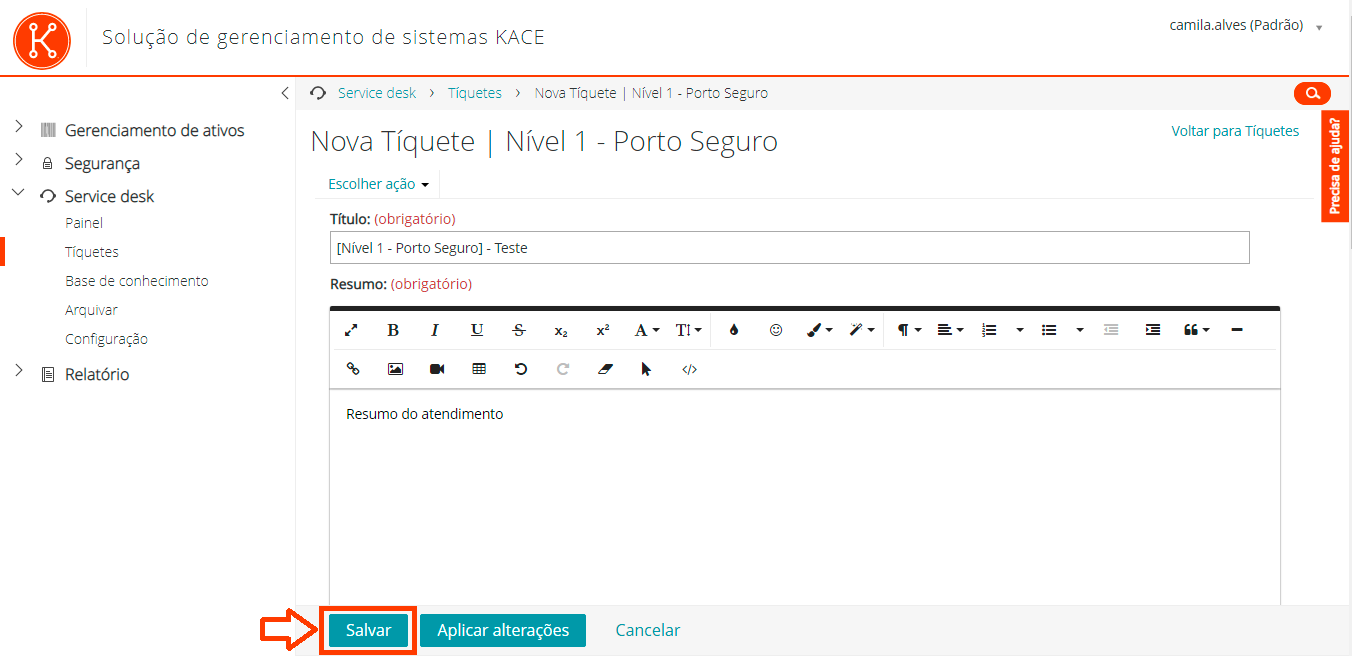Open the Arquivar menu item

tap(91, 310)
